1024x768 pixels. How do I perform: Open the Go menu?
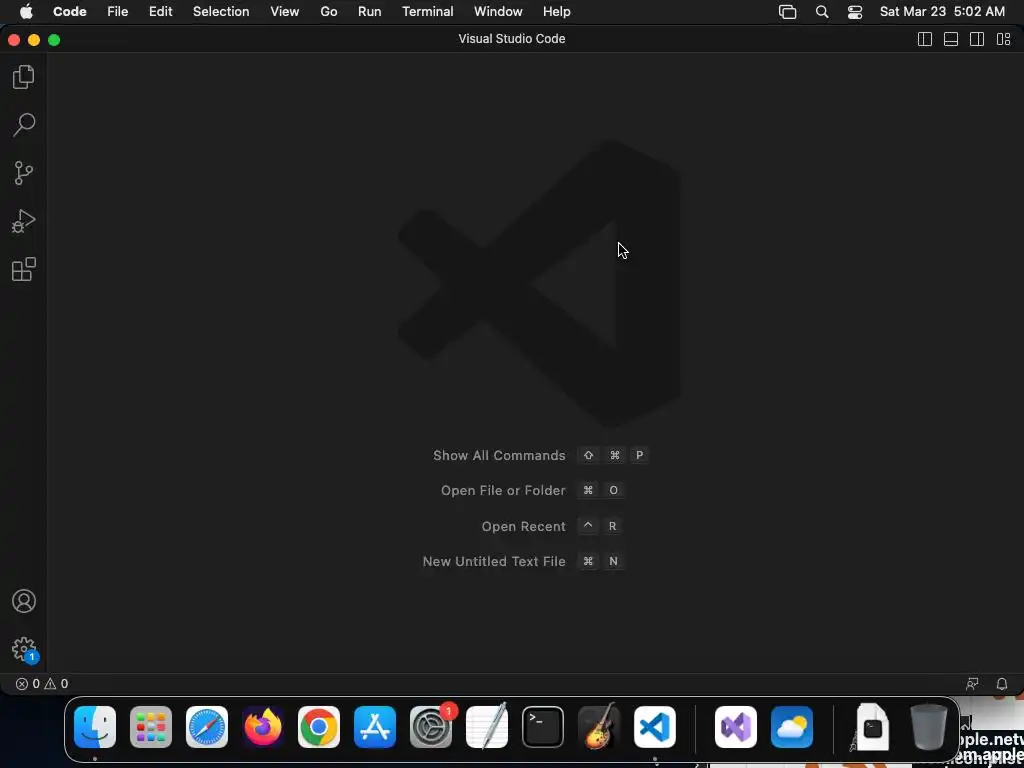click(329, 12)
